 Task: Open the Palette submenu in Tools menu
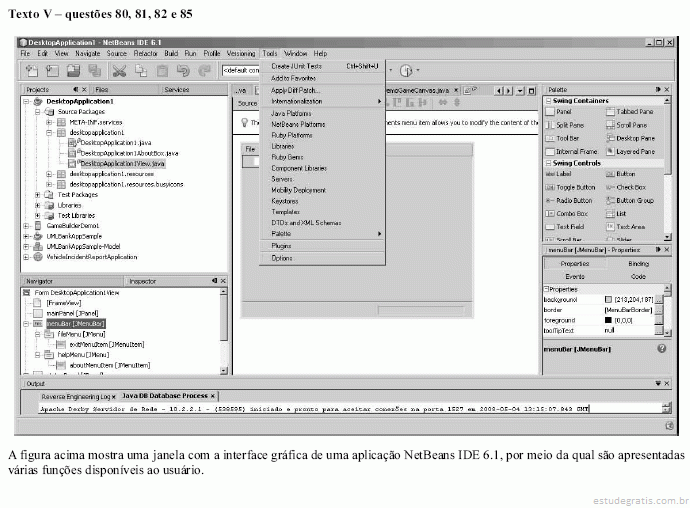[323, 234]
